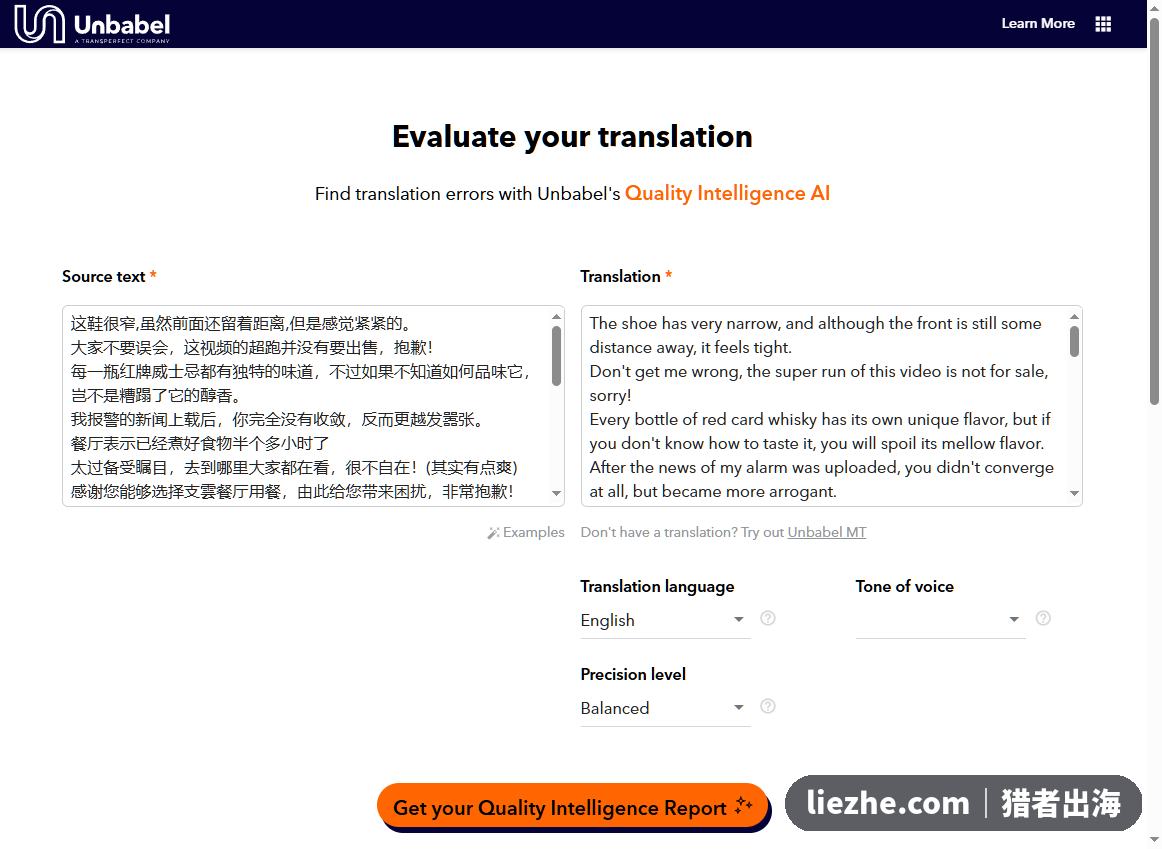This screenshot has width=1162, height=849.
Task: Open the Unbabel MT link
Action: pyautogui.click(x=826, y=533)
